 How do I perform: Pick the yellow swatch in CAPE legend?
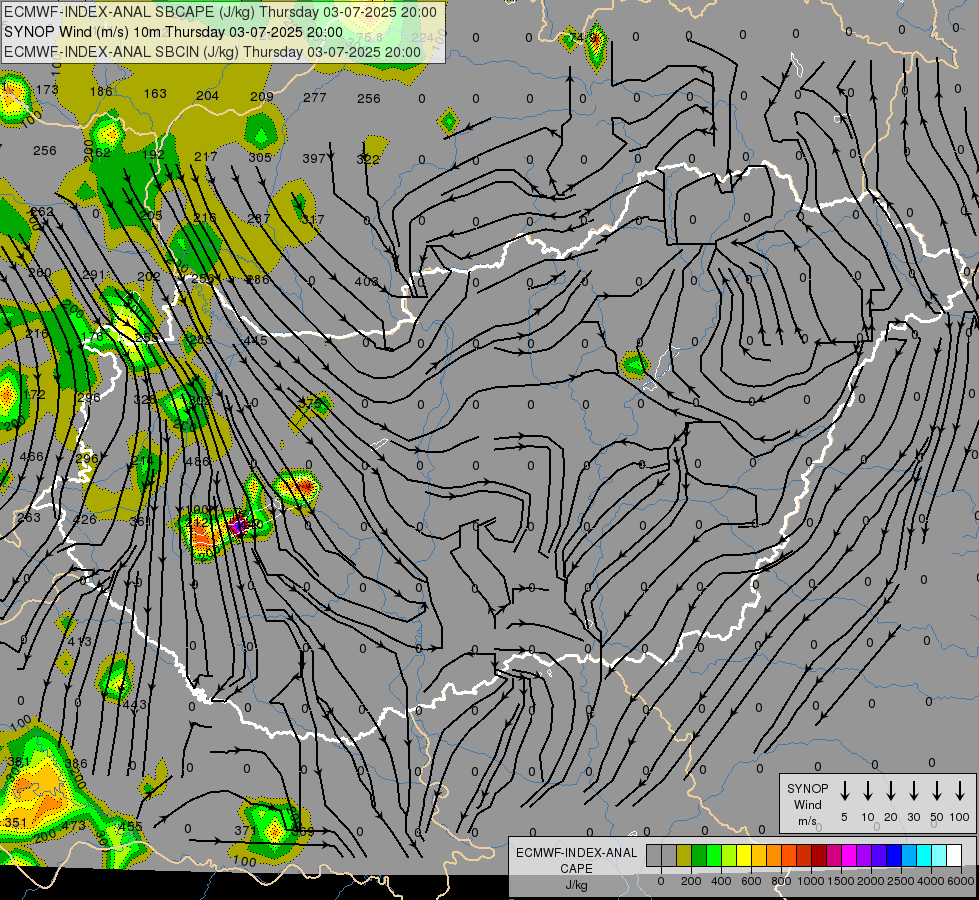pos(744,856)
